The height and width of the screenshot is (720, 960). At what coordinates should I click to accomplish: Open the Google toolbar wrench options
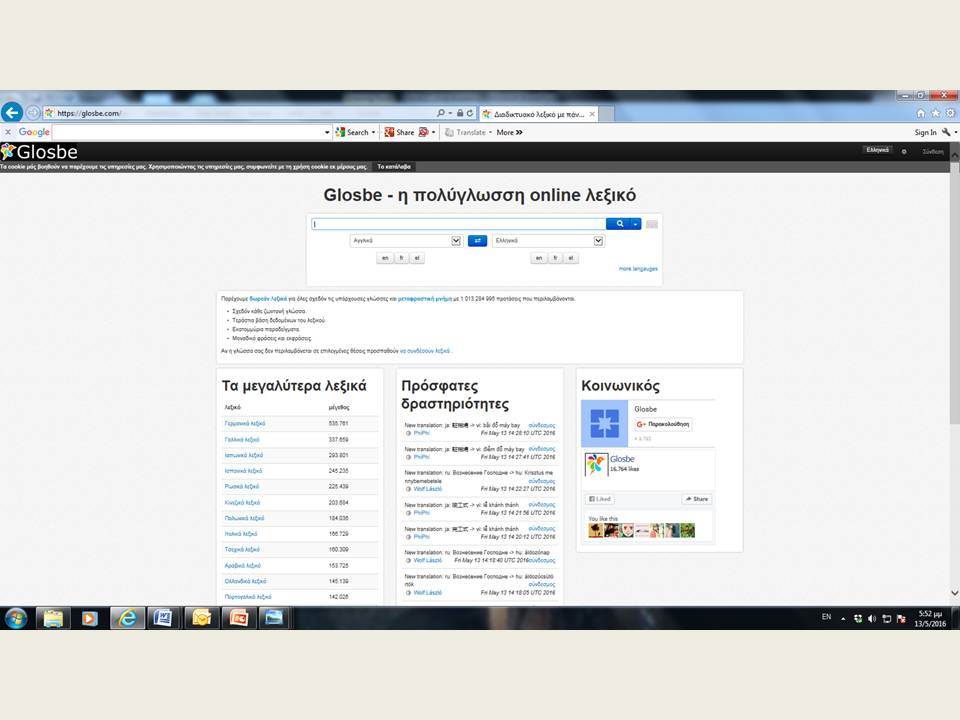coord(947,132)
